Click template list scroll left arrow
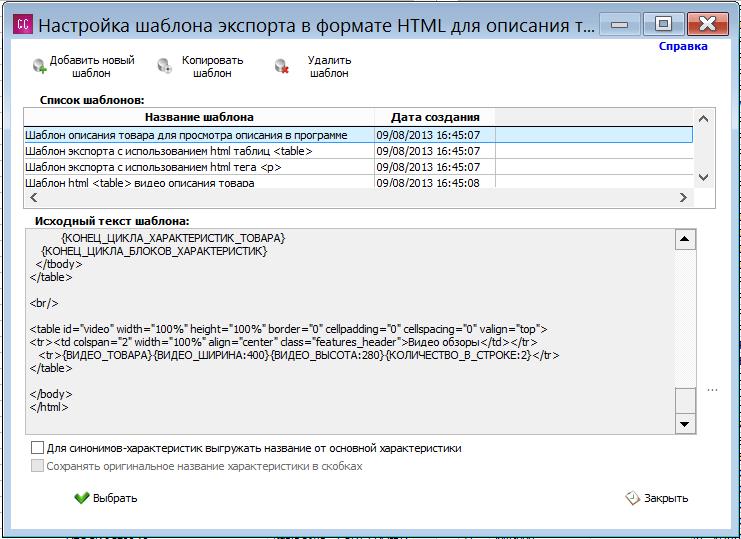The width and height of the screenshot is (741, 539). (34, 197)
